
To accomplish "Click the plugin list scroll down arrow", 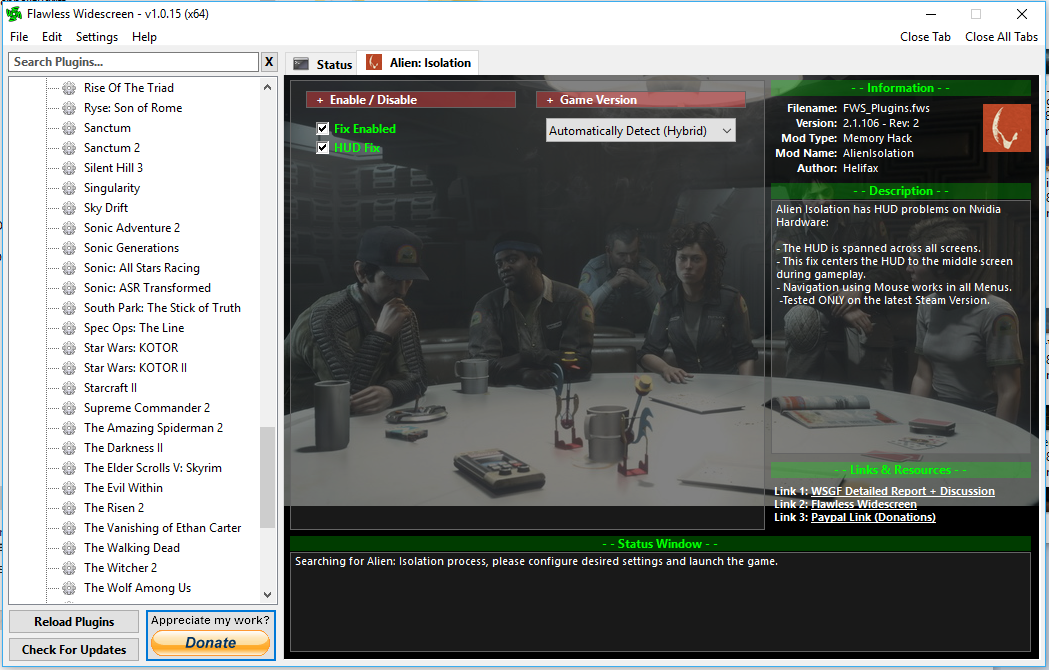I will [268, 594].
